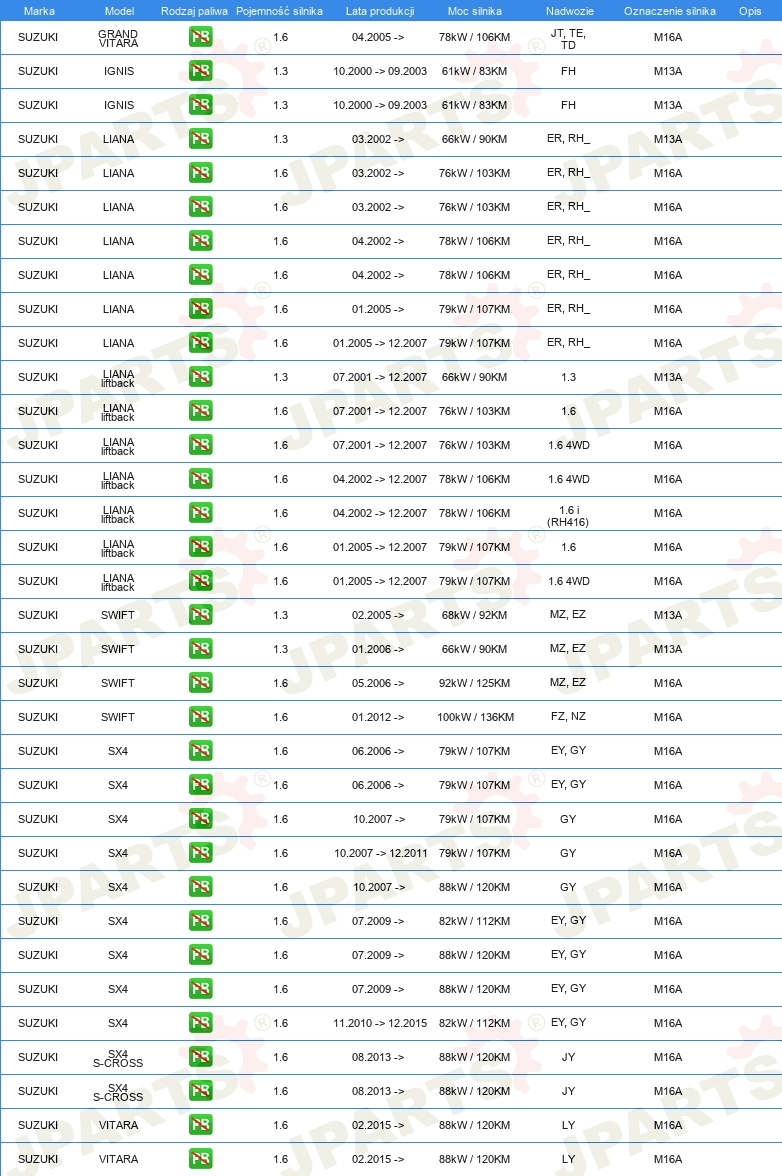Click the Rodzaj paliwa column header
The image size is (782, 1176).
coord(194,11)
